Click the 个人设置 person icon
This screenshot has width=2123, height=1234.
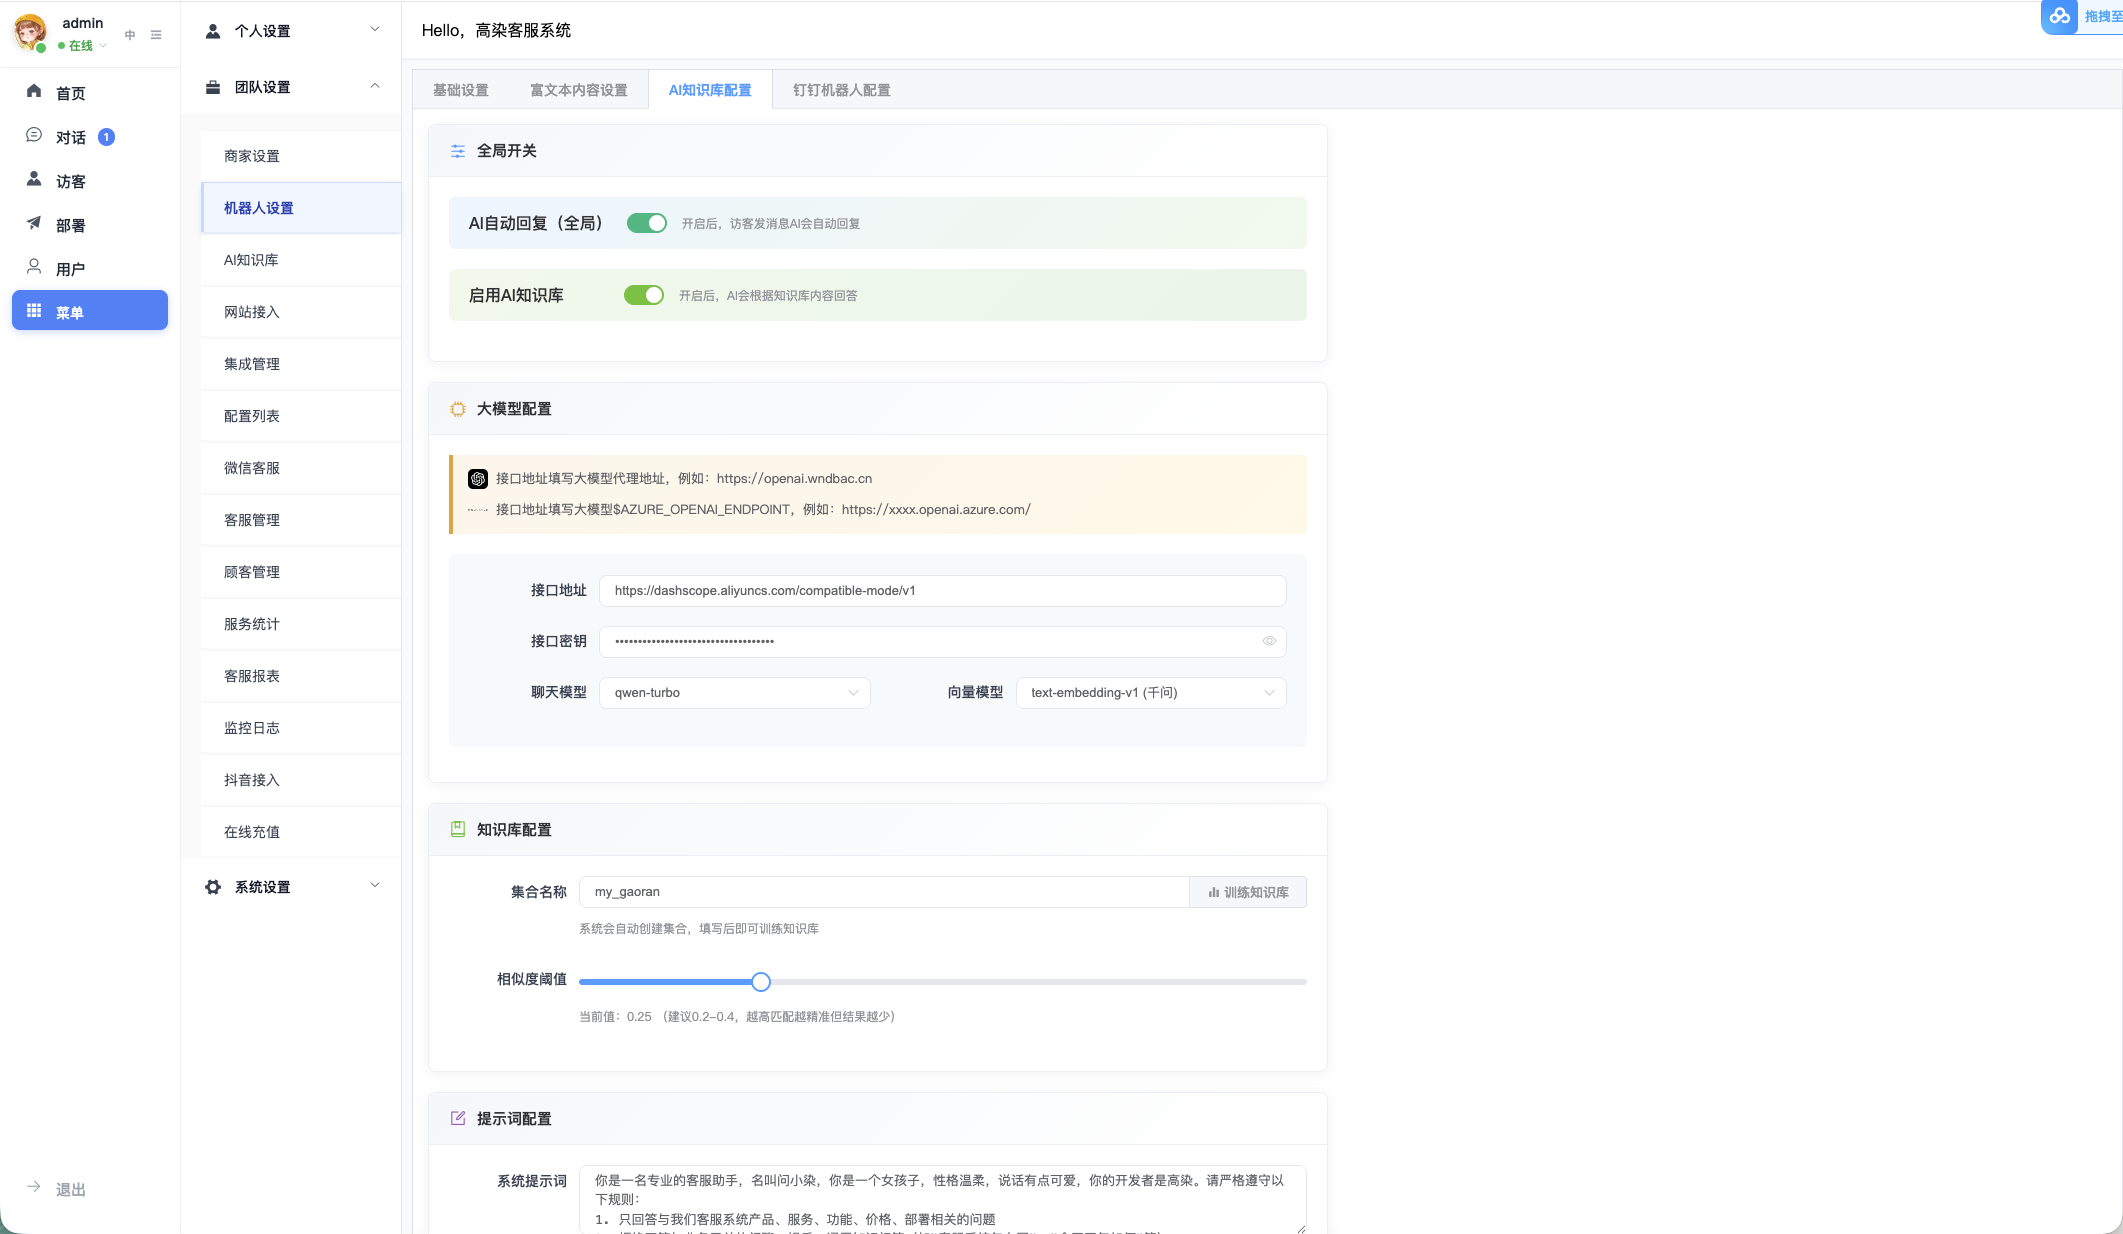coord(213,31)
